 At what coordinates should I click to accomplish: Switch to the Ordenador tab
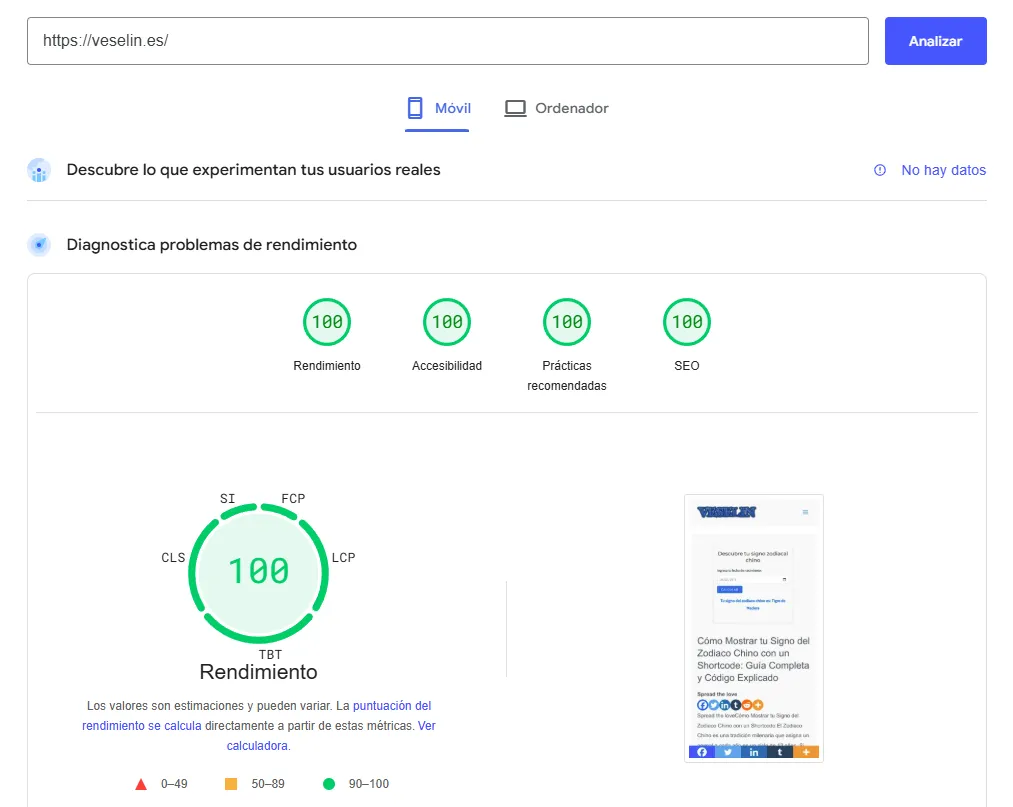coord(556,108)
